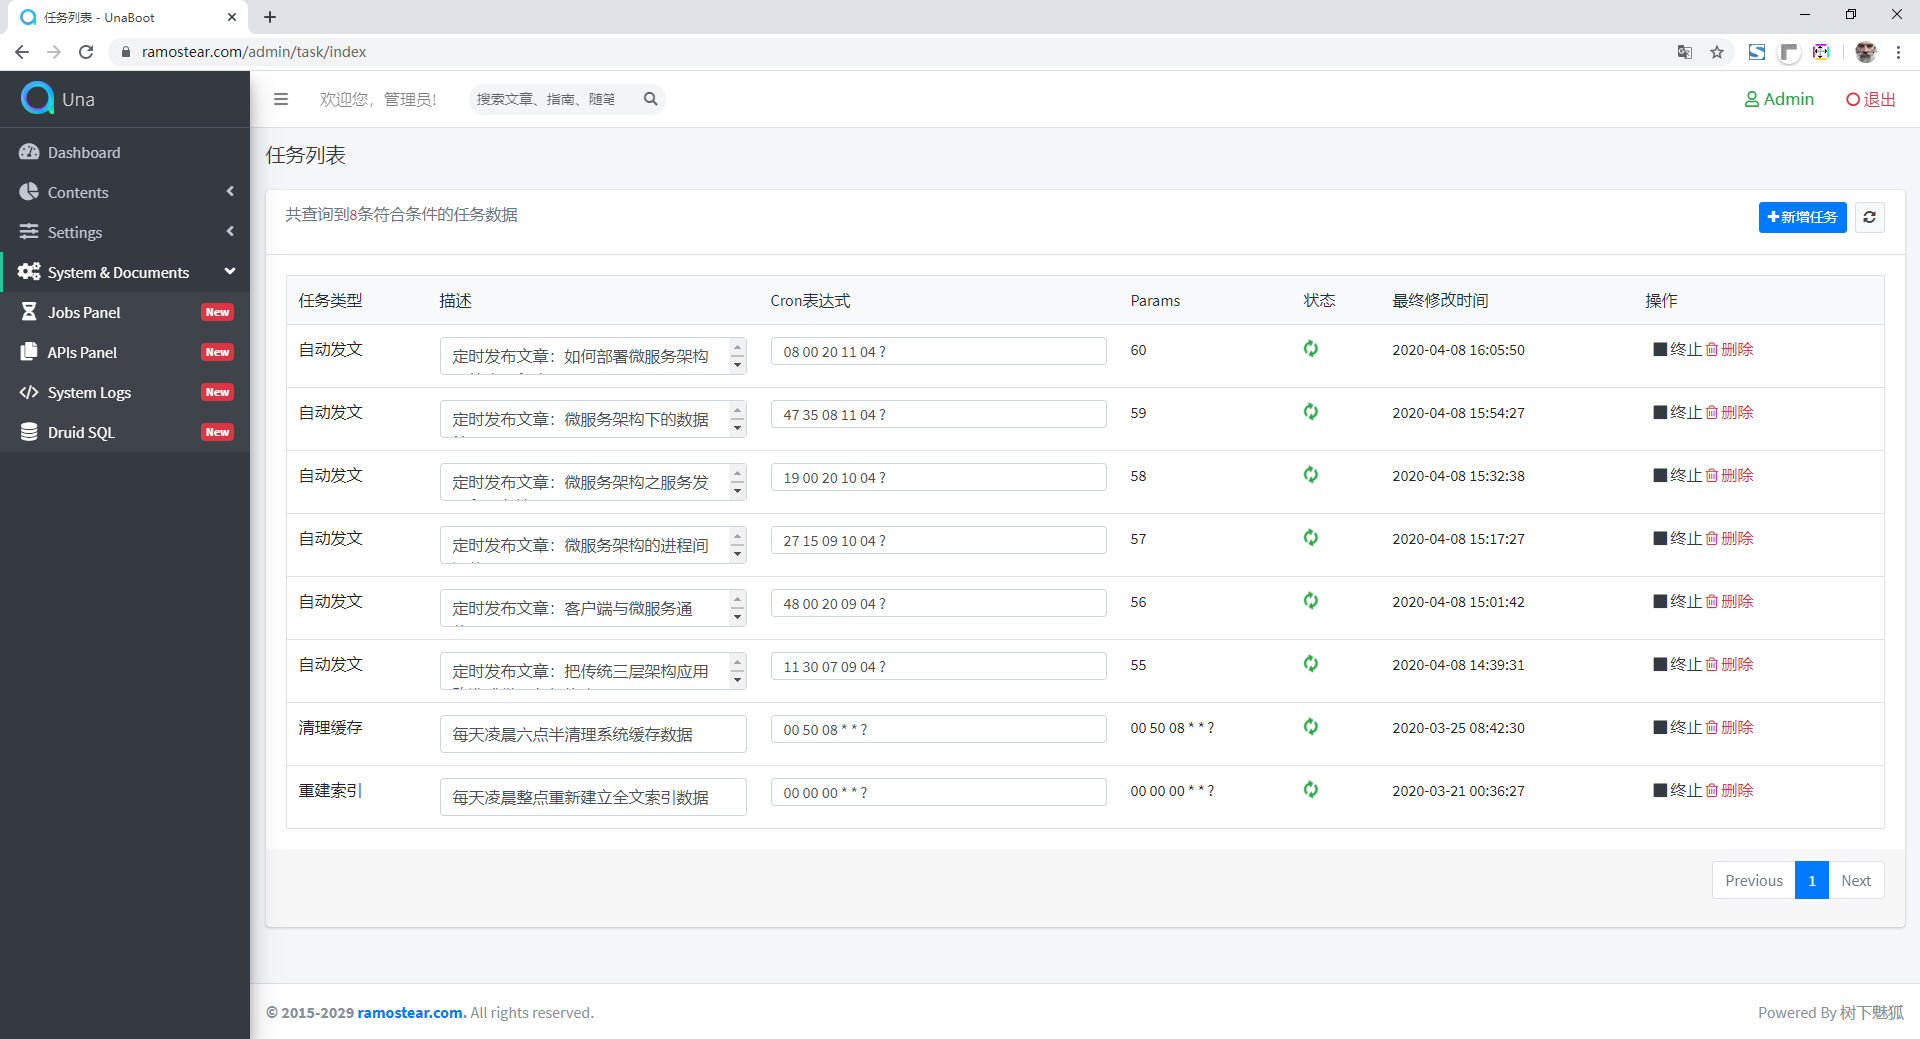Click the 退出 logout link
Screen dimensions: 1920x1039
(1870, 99)
